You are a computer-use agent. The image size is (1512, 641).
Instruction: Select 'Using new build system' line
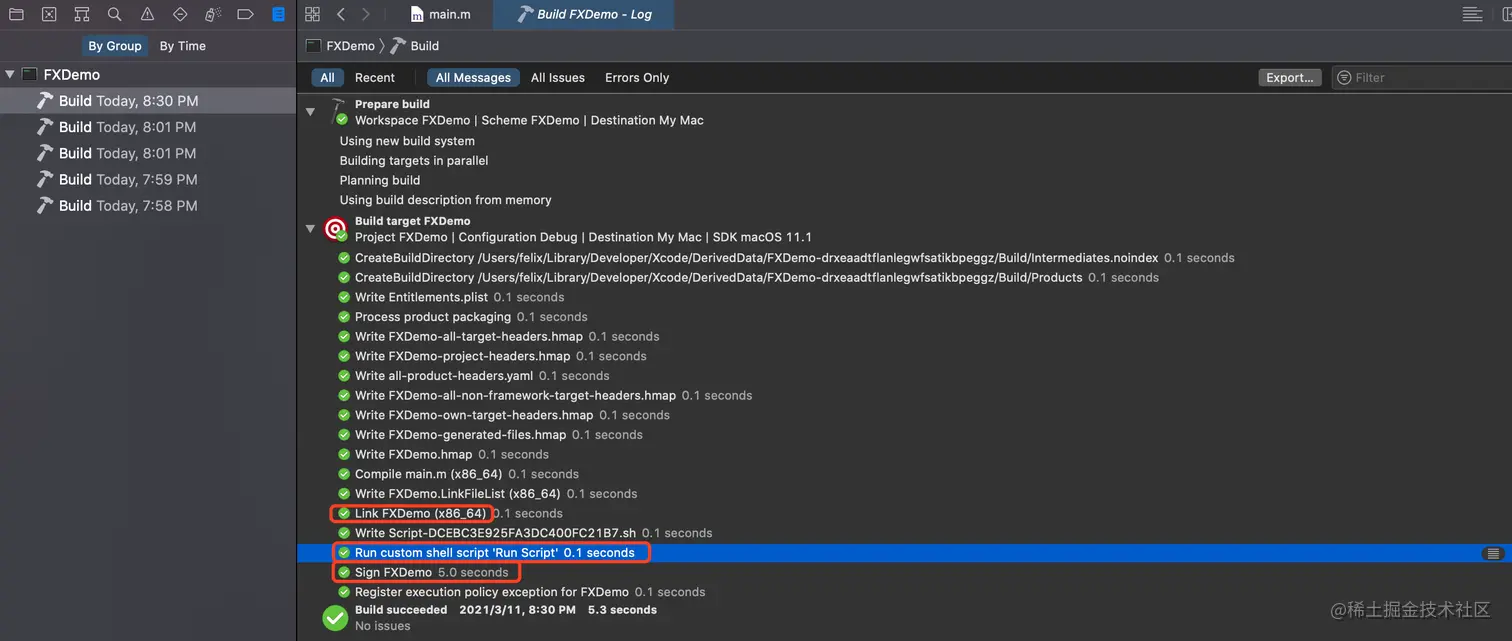click(407, 141)
